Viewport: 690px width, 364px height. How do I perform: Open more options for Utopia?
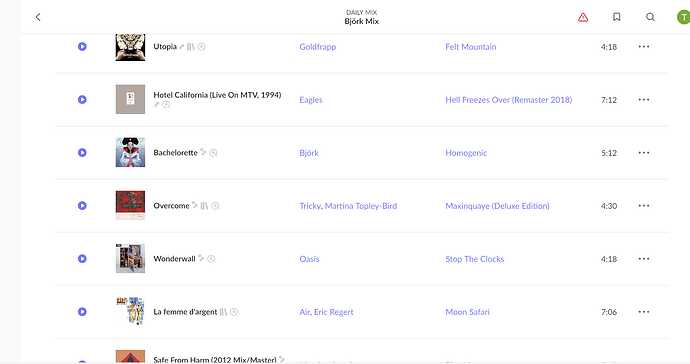point(644,47)
